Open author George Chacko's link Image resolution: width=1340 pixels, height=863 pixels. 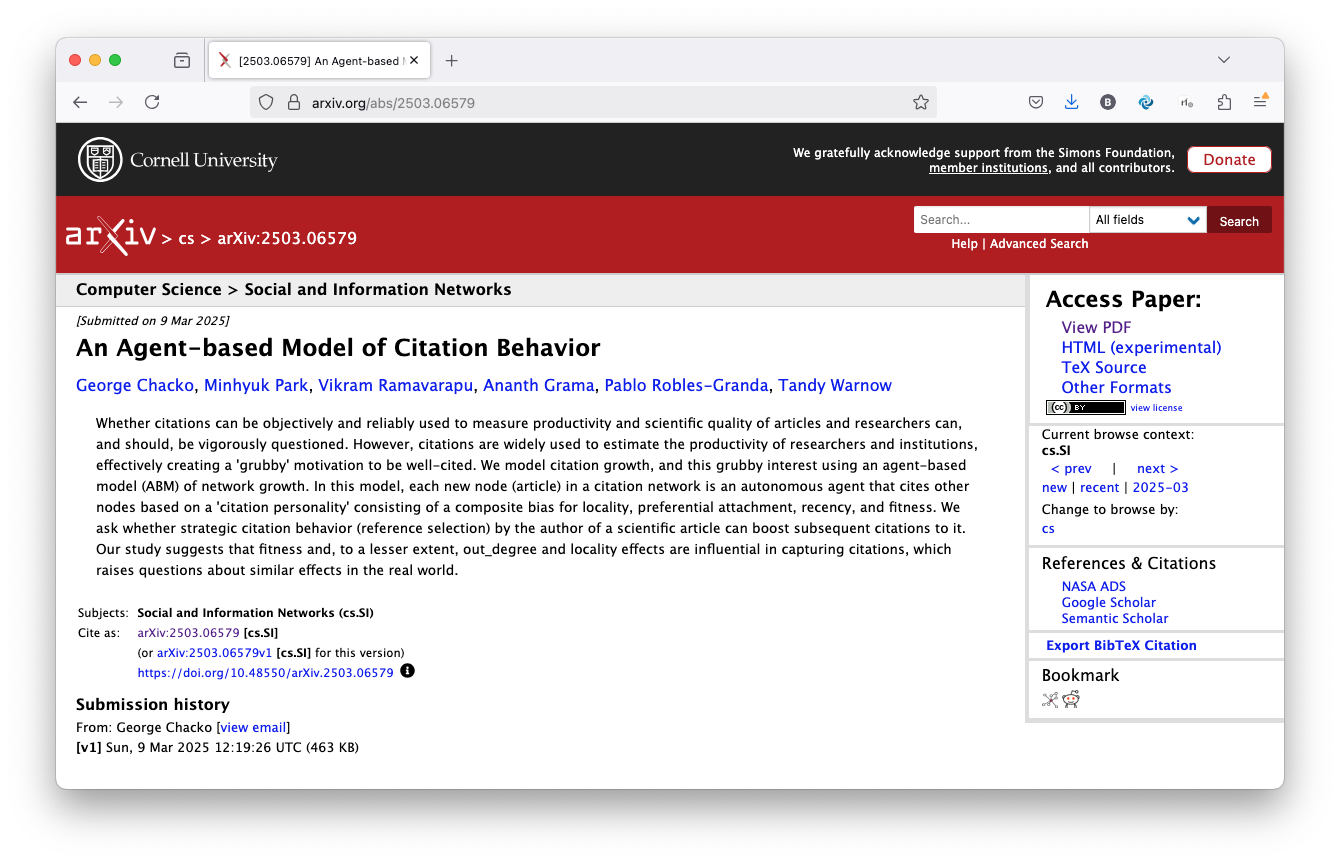[x=135, y=386]
